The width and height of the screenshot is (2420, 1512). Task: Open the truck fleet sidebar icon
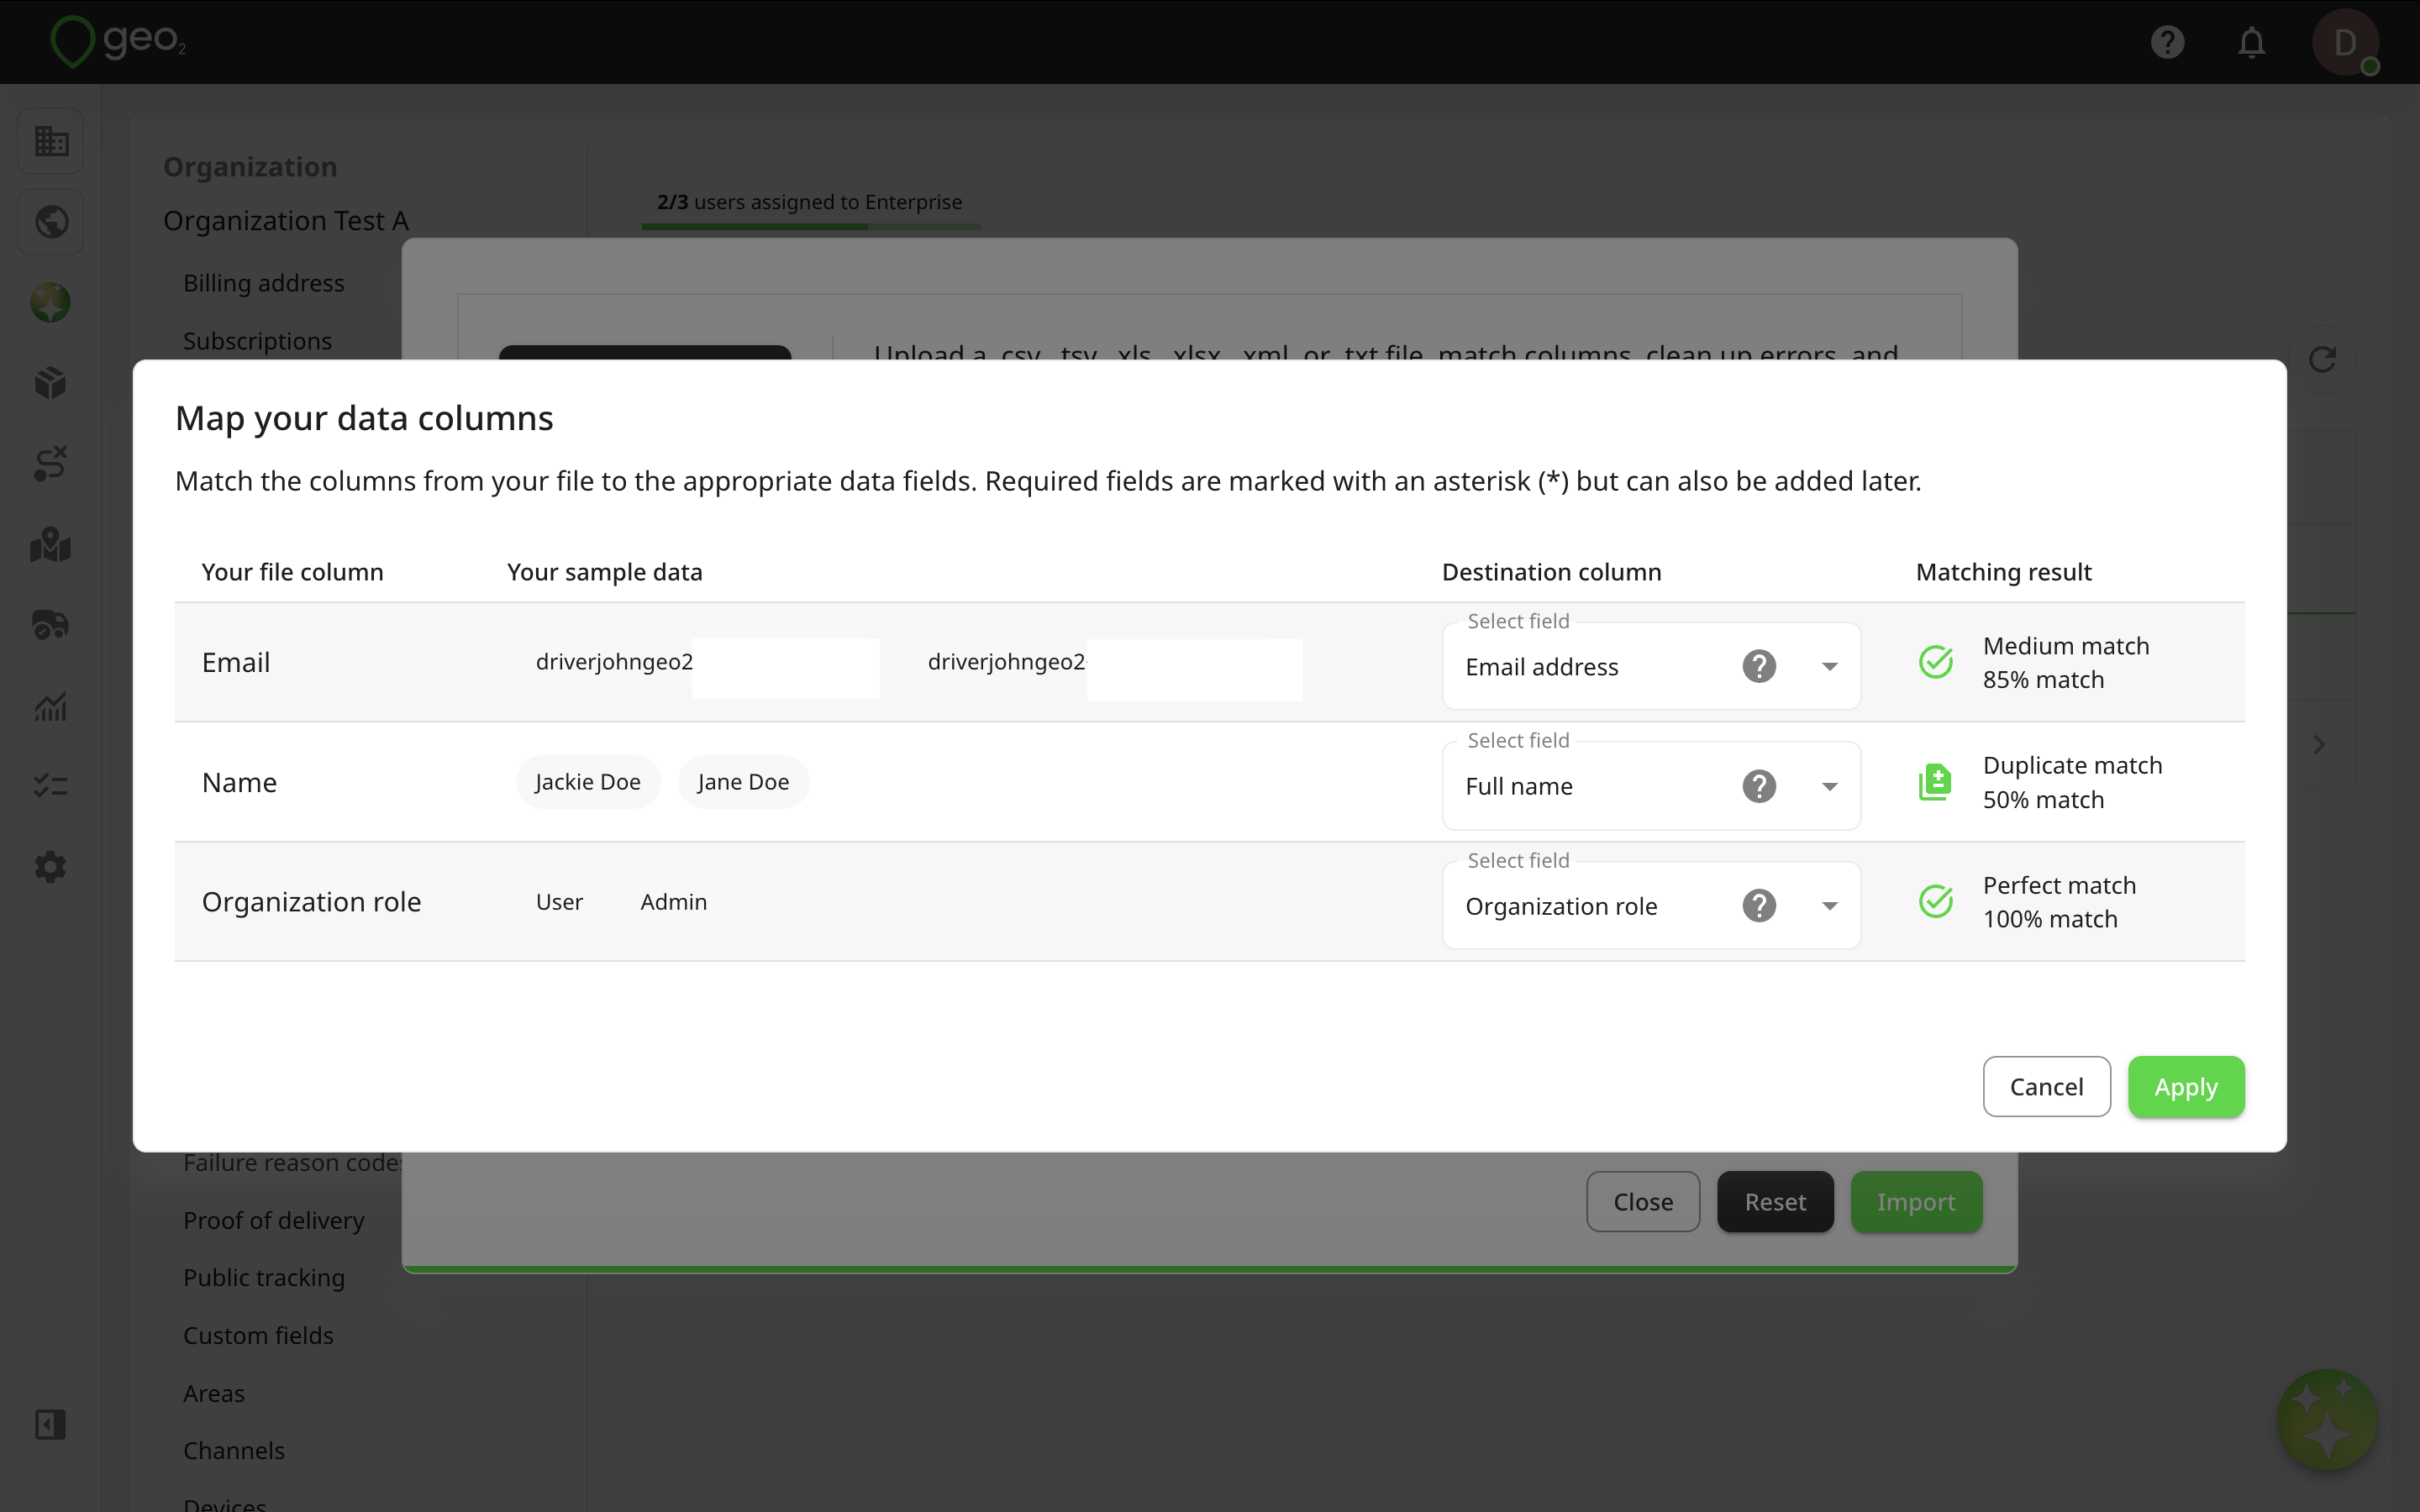click(51, 625)
